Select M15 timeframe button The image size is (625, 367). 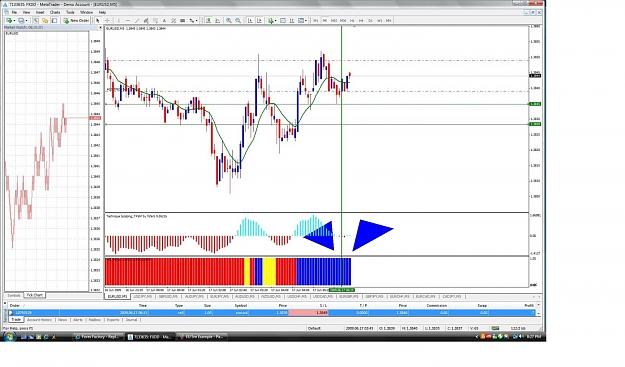click(334, 20)
